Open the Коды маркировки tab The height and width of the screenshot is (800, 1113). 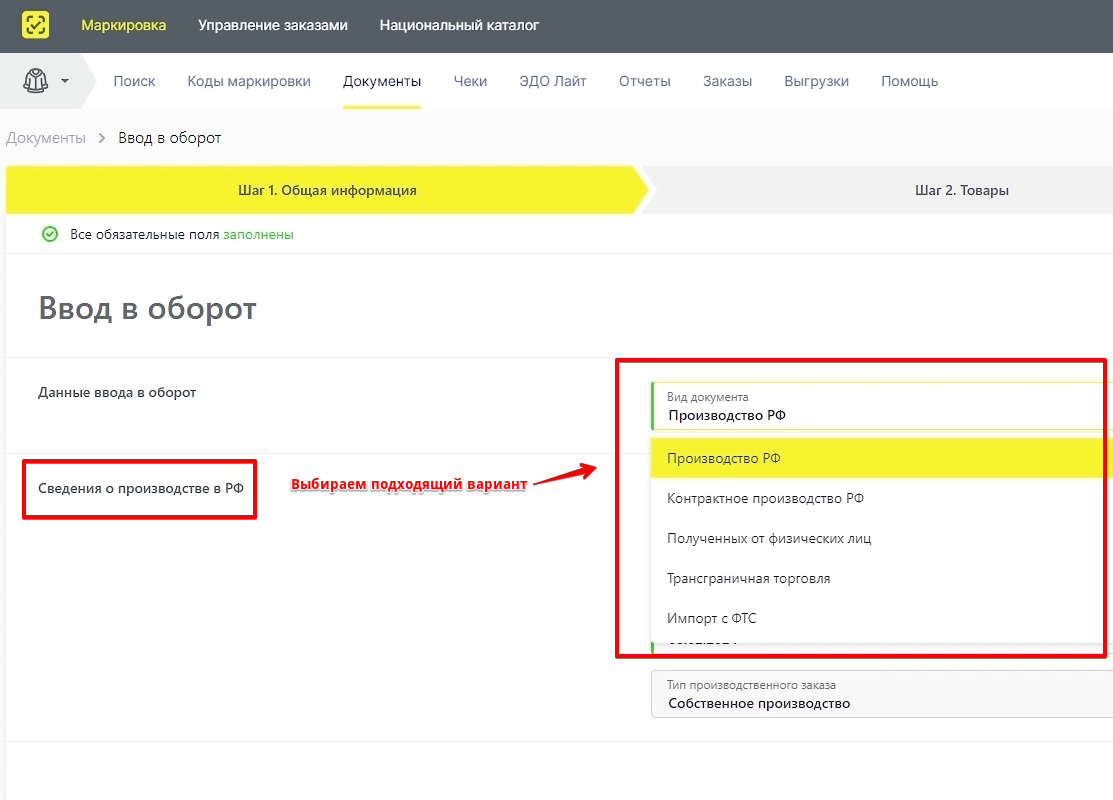pyautogui.click(x=249, y=82)
